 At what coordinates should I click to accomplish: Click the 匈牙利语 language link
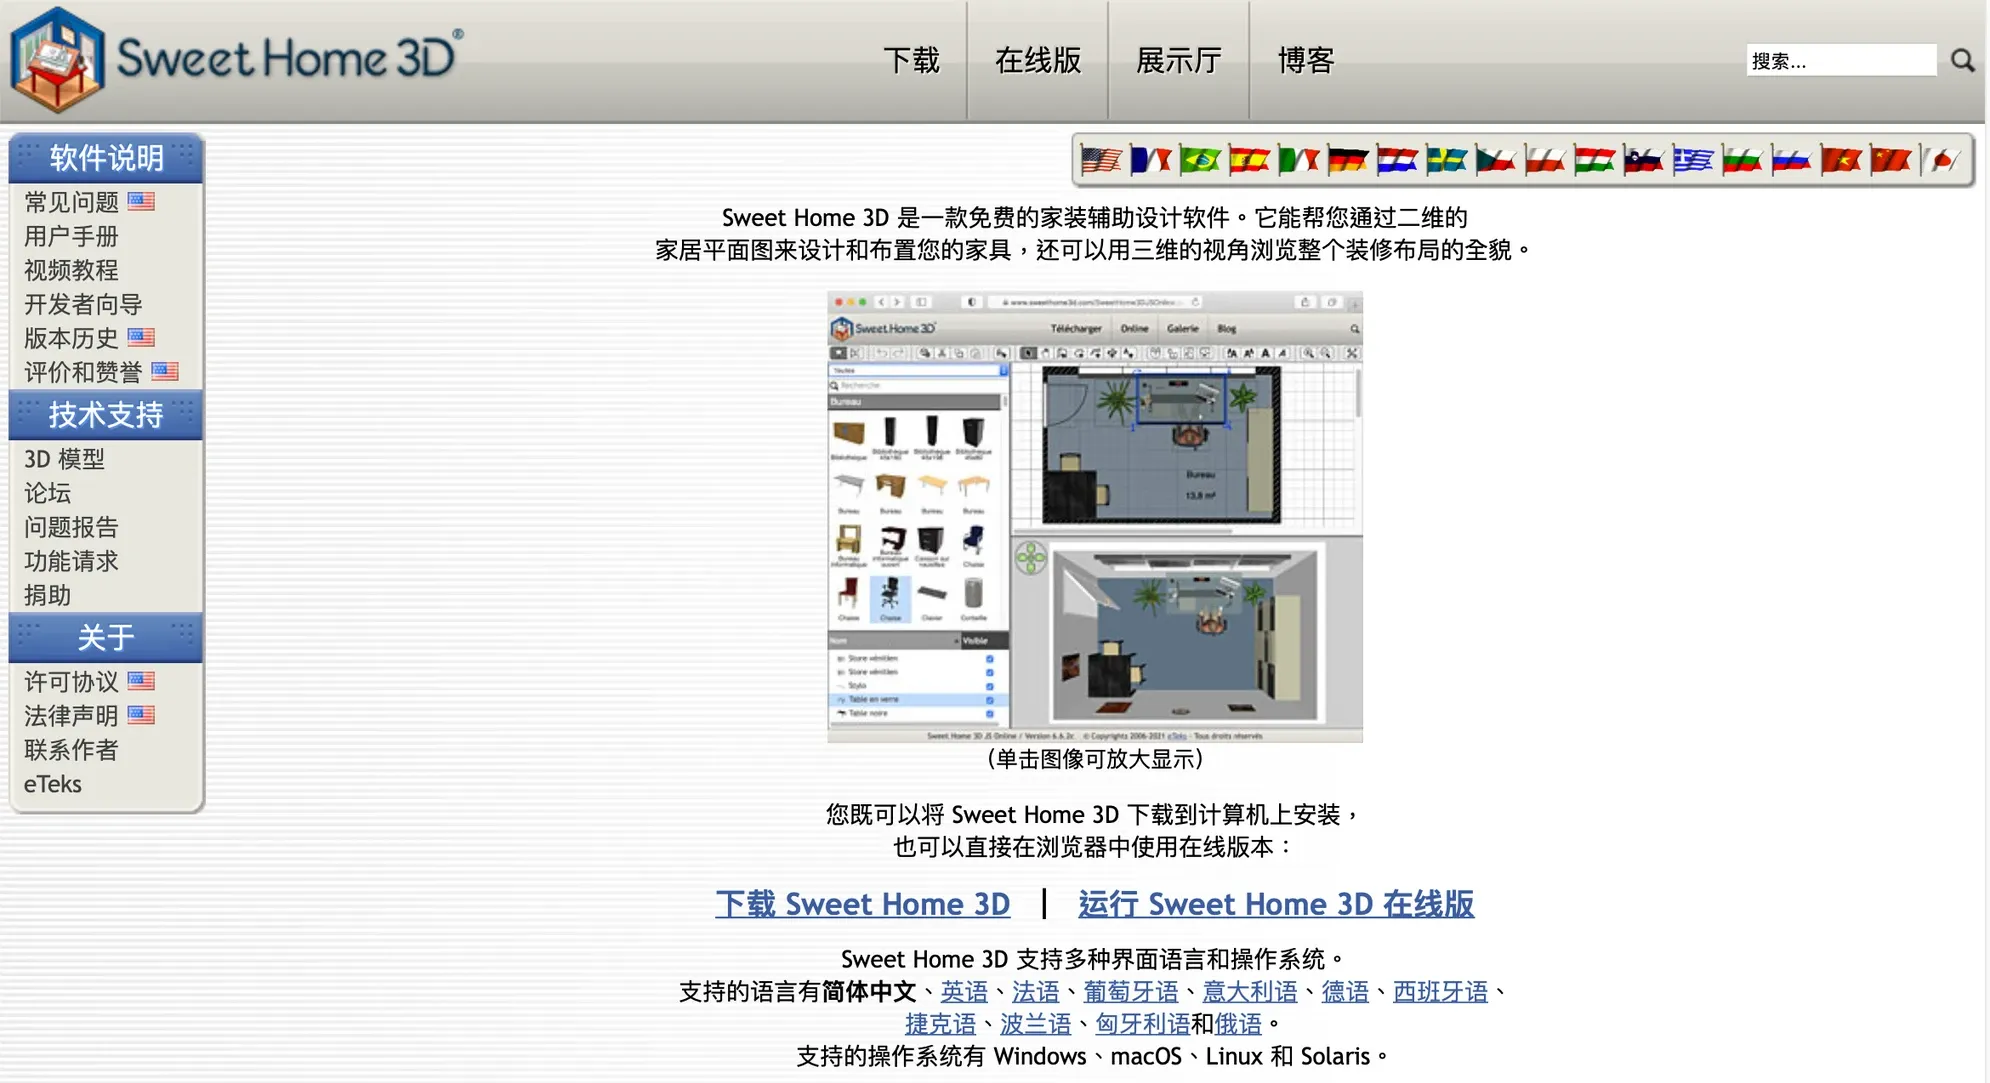click(1143, 1024)
